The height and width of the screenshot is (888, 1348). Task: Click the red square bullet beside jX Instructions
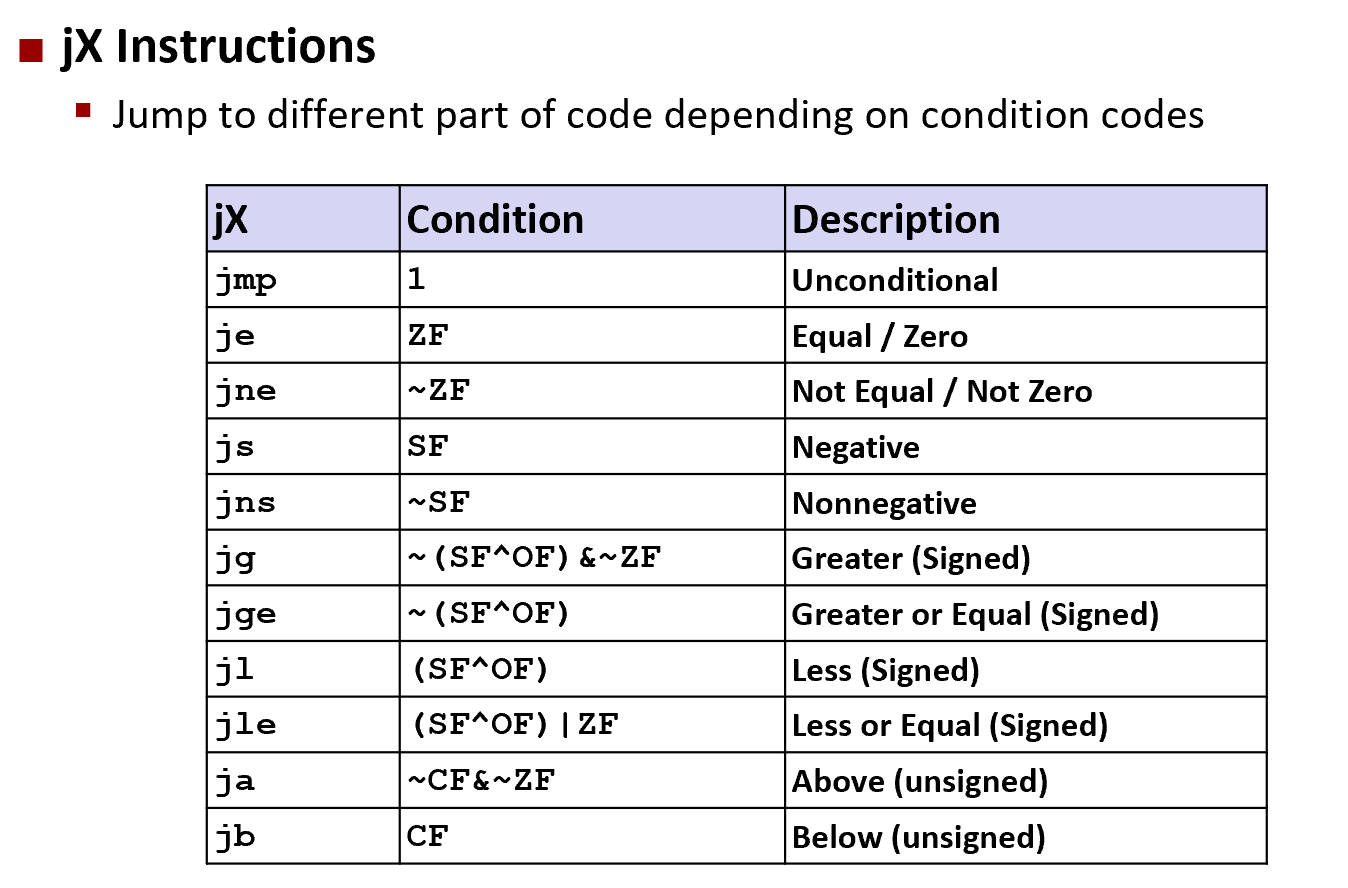32,51
